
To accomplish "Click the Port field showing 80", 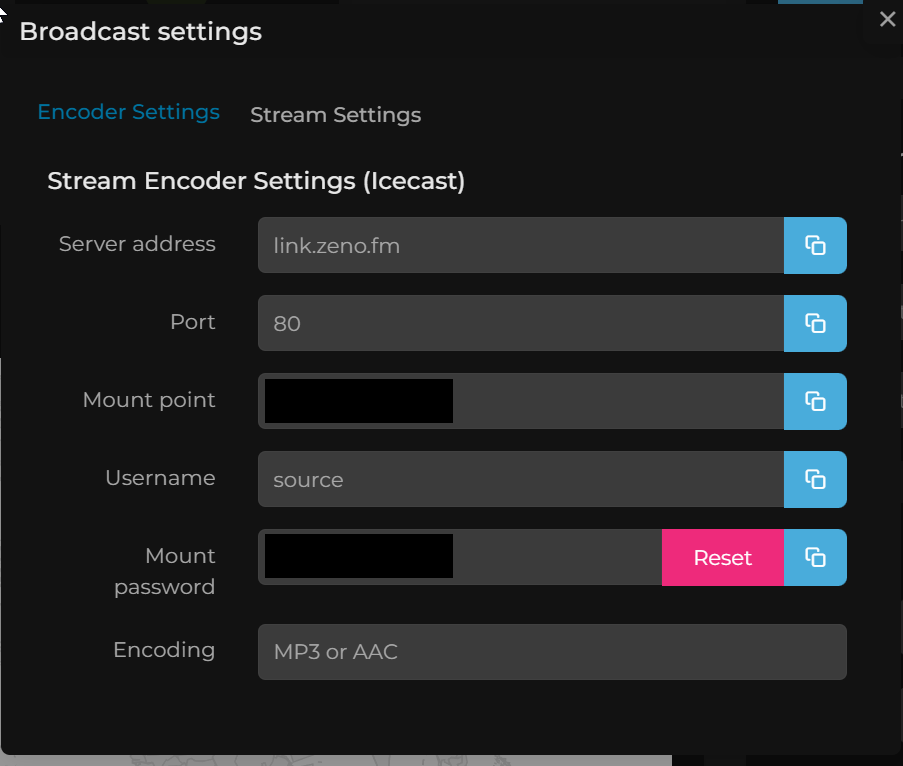I will pos(520,323).
